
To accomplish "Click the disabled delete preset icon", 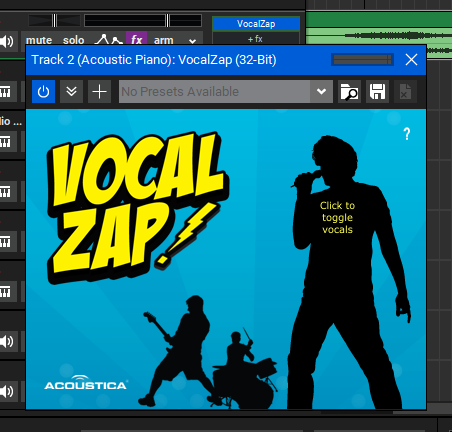I will click(x=404, y=92).
